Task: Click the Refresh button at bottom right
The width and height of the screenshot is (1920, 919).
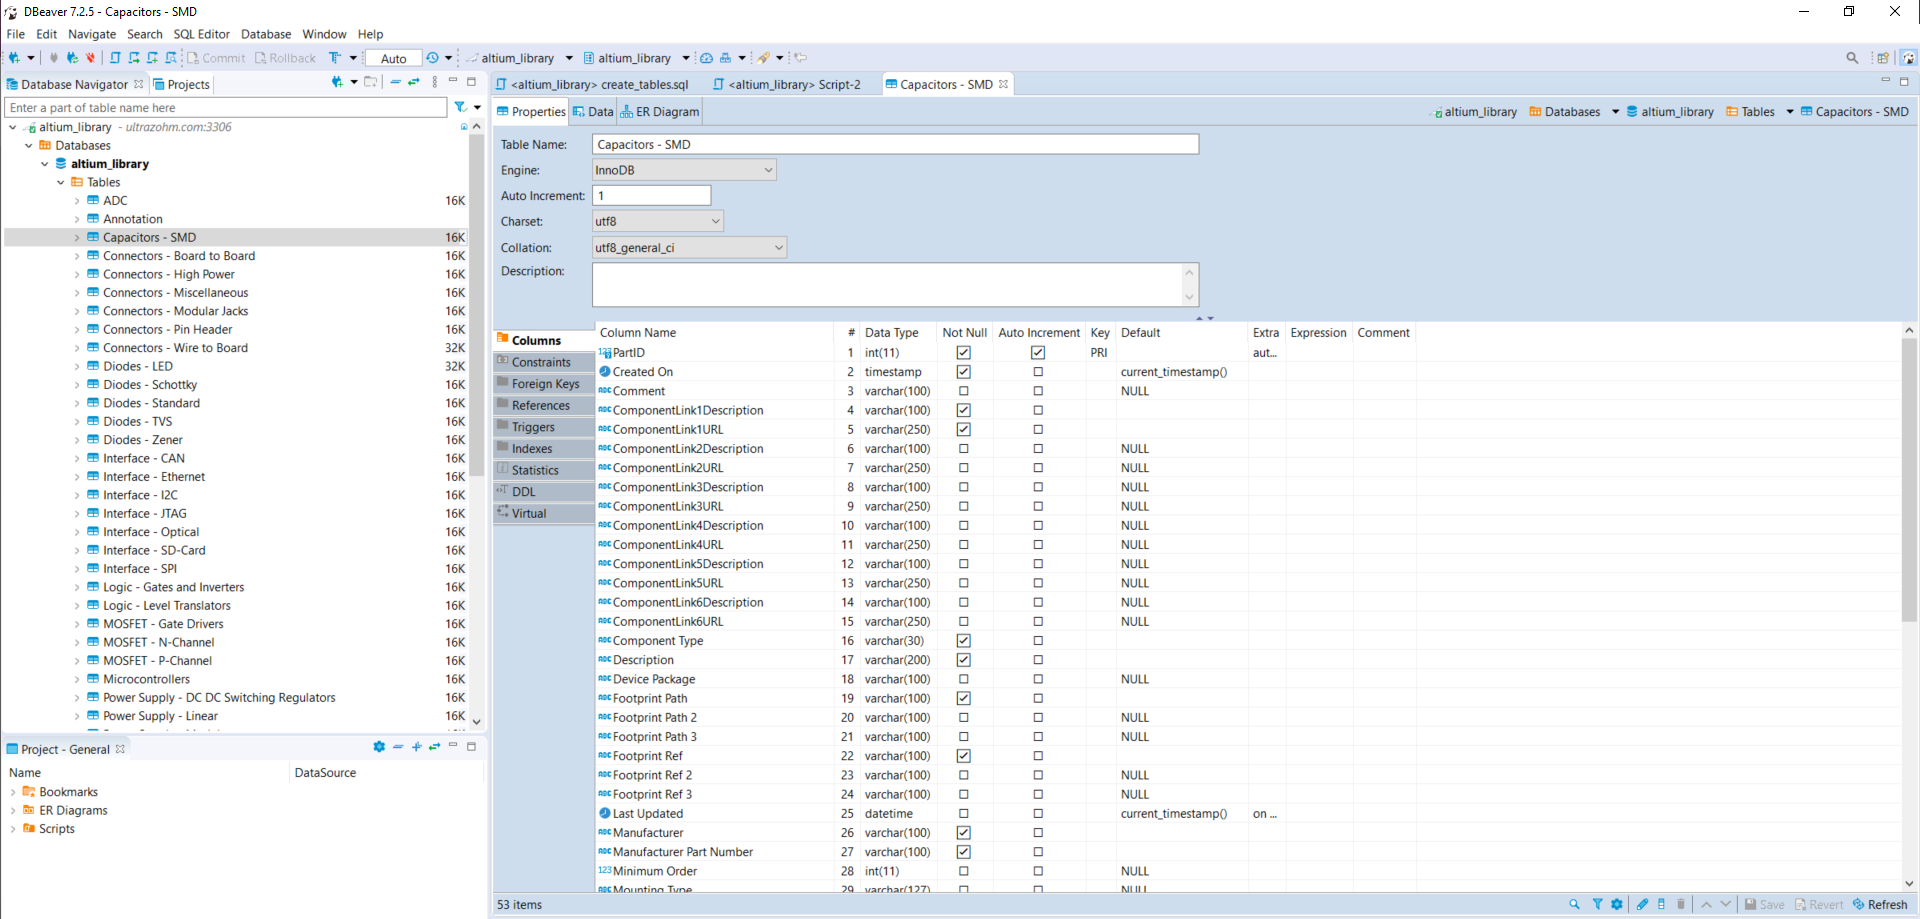Action: (x=1879, y=904)
